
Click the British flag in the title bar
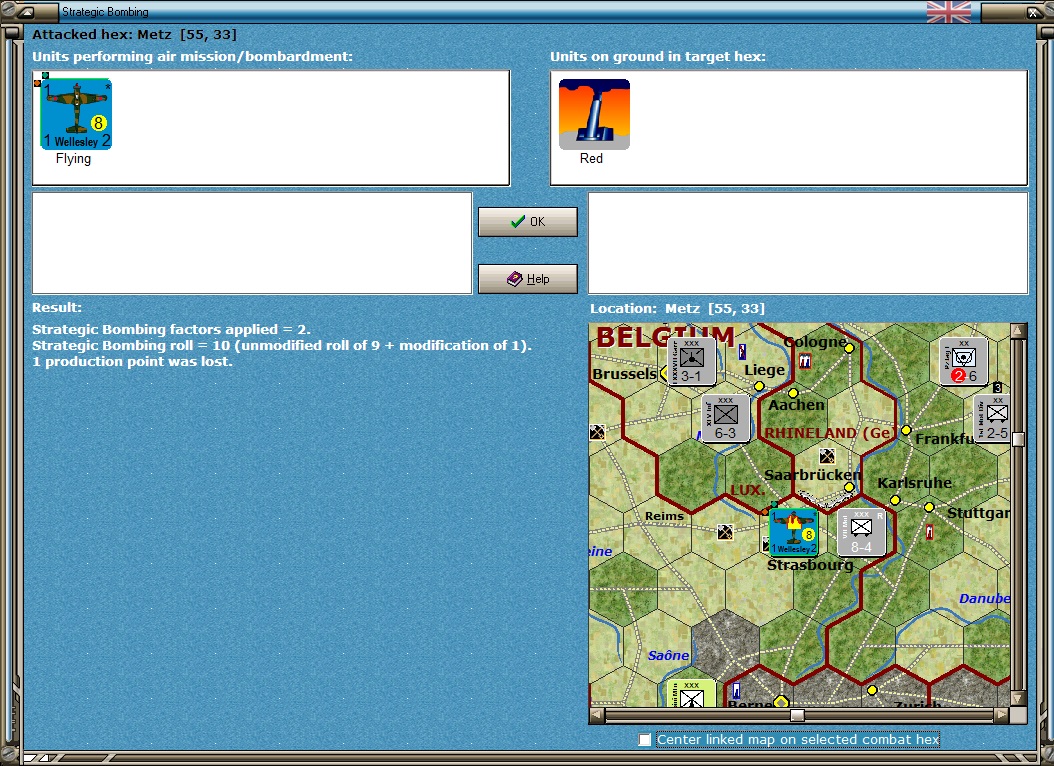click(948, 11)
